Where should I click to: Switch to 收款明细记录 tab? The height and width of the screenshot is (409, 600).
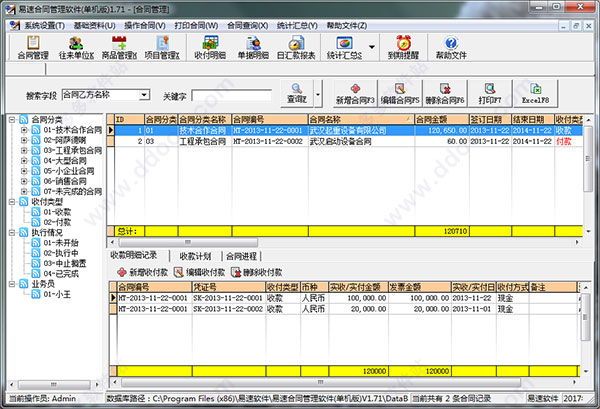134,255
